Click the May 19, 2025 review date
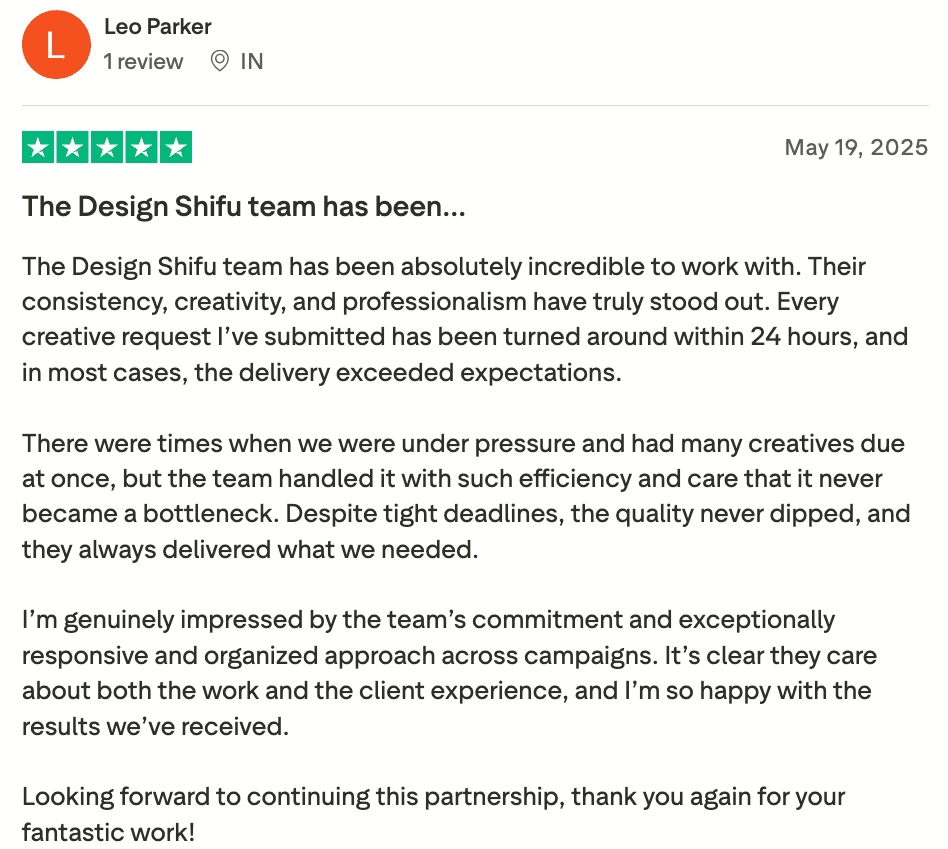Screen dimensions: 948x849 [856, 148]
